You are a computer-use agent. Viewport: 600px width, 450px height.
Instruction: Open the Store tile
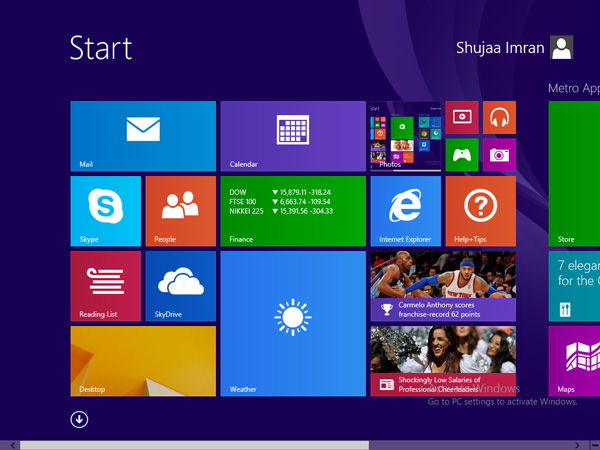pos(574,173)
